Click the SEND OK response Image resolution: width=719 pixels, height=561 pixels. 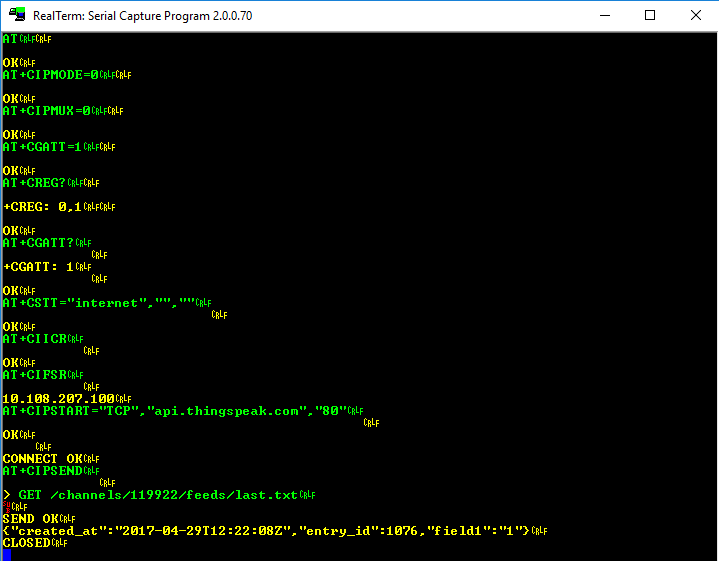31,519
